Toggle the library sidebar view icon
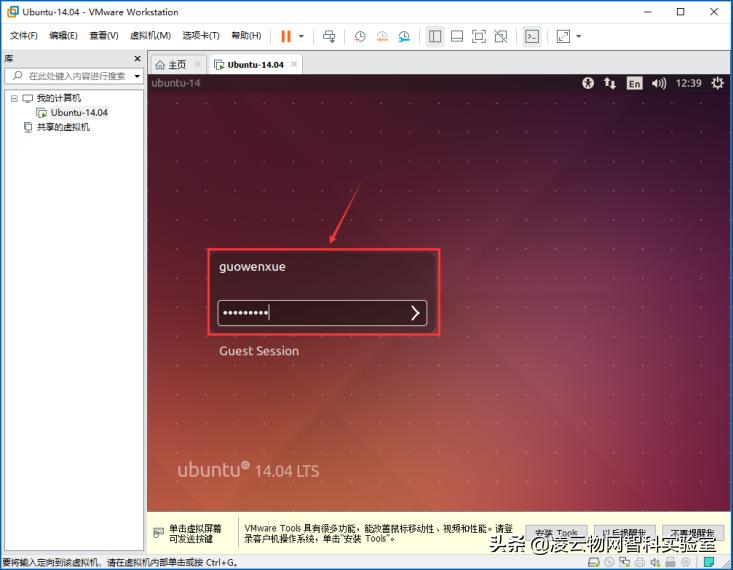This screenshot has width=733, height=570. click(x=435, y=36)
